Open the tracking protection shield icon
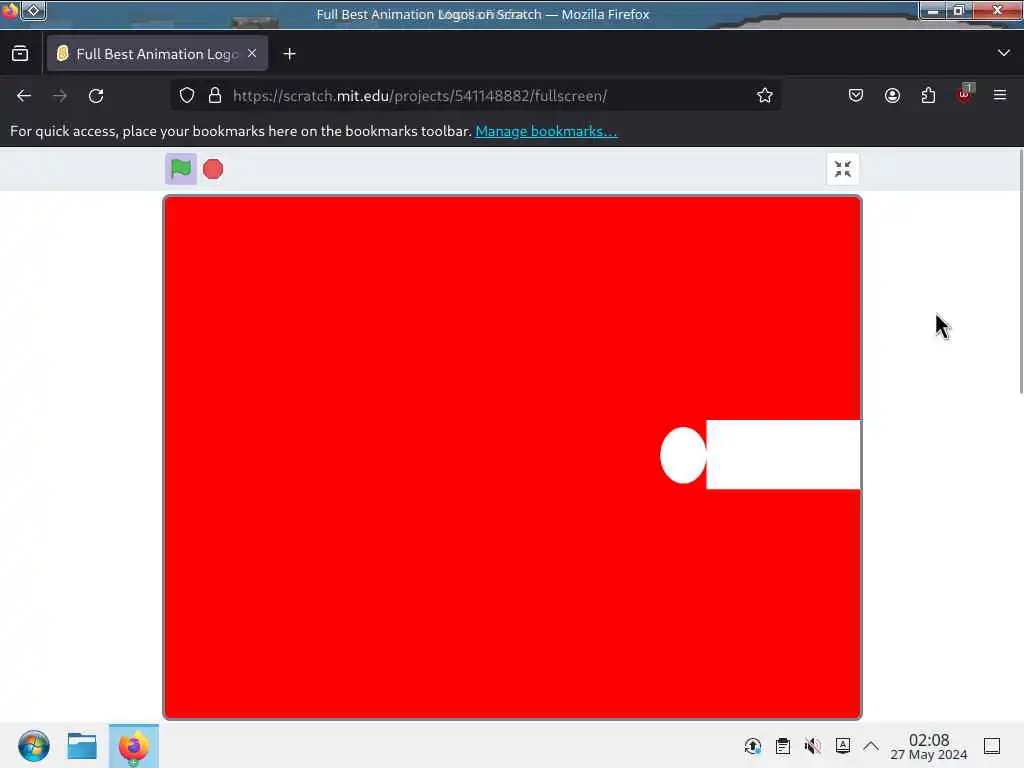Viewport: 1024px width, 768px height. 187,95
